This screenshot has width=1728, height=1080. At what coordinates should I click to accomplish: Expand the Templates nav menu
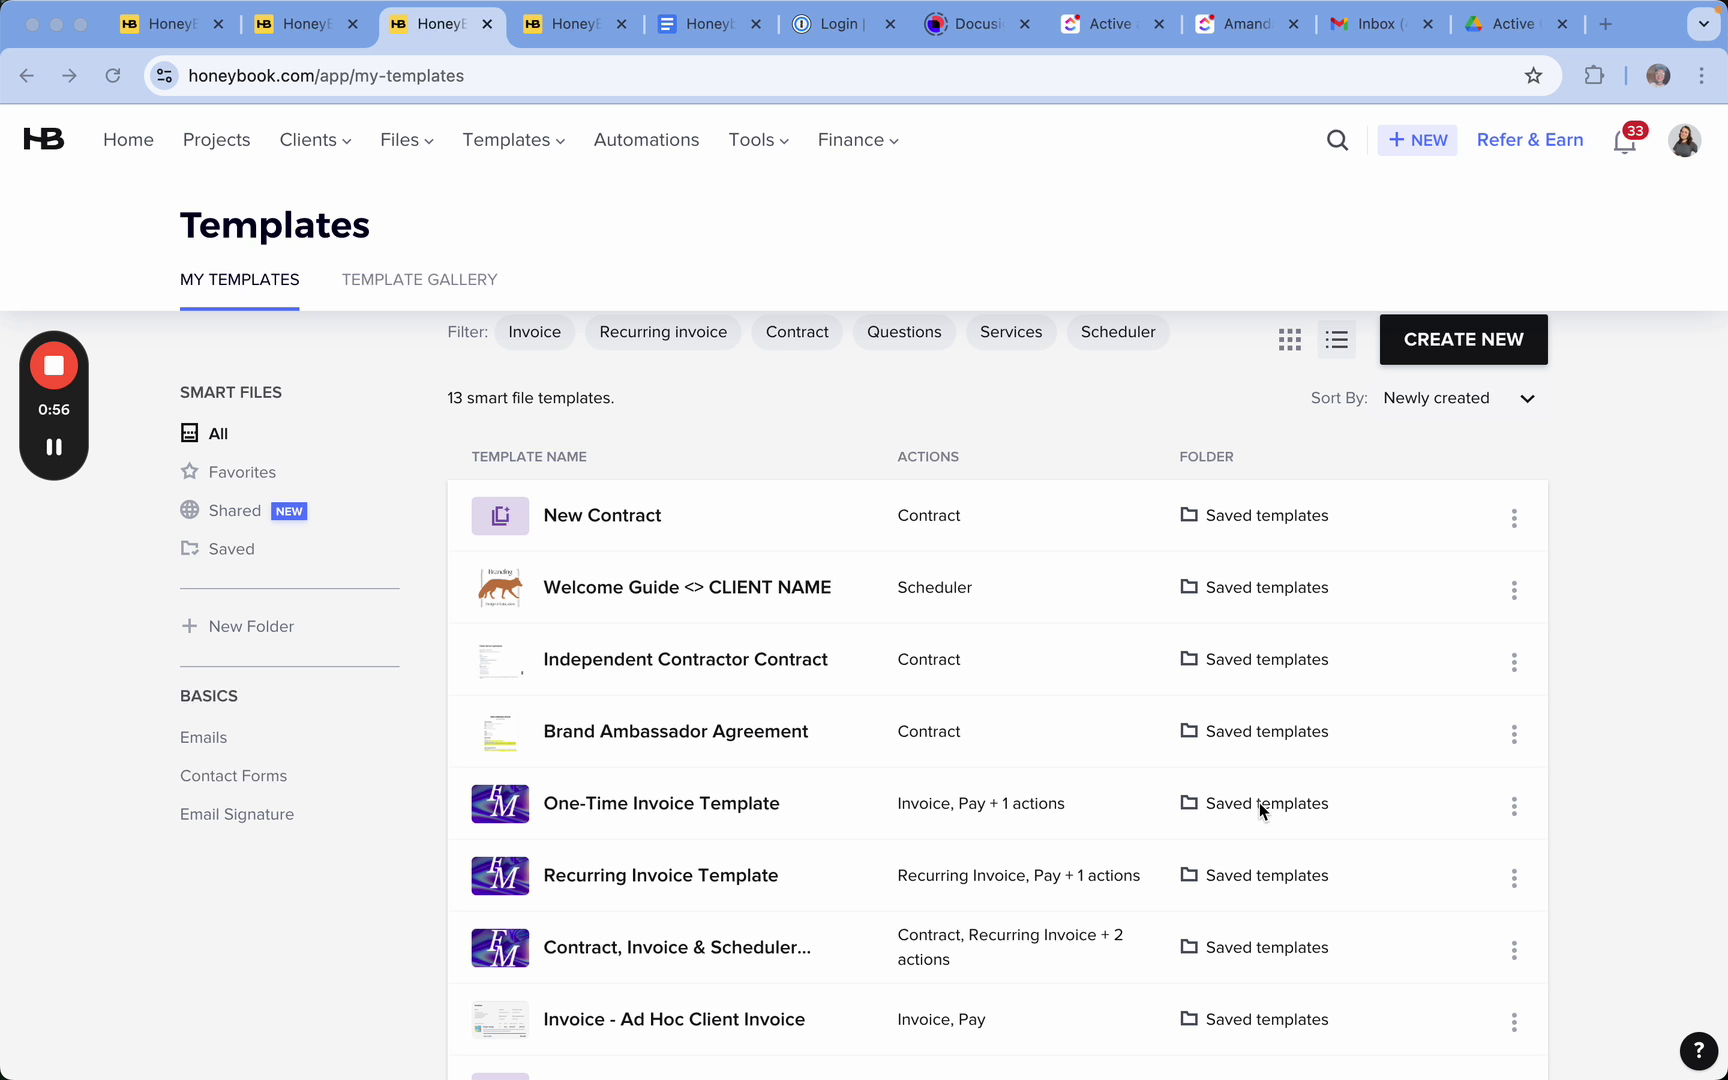(x=513, y=140)
